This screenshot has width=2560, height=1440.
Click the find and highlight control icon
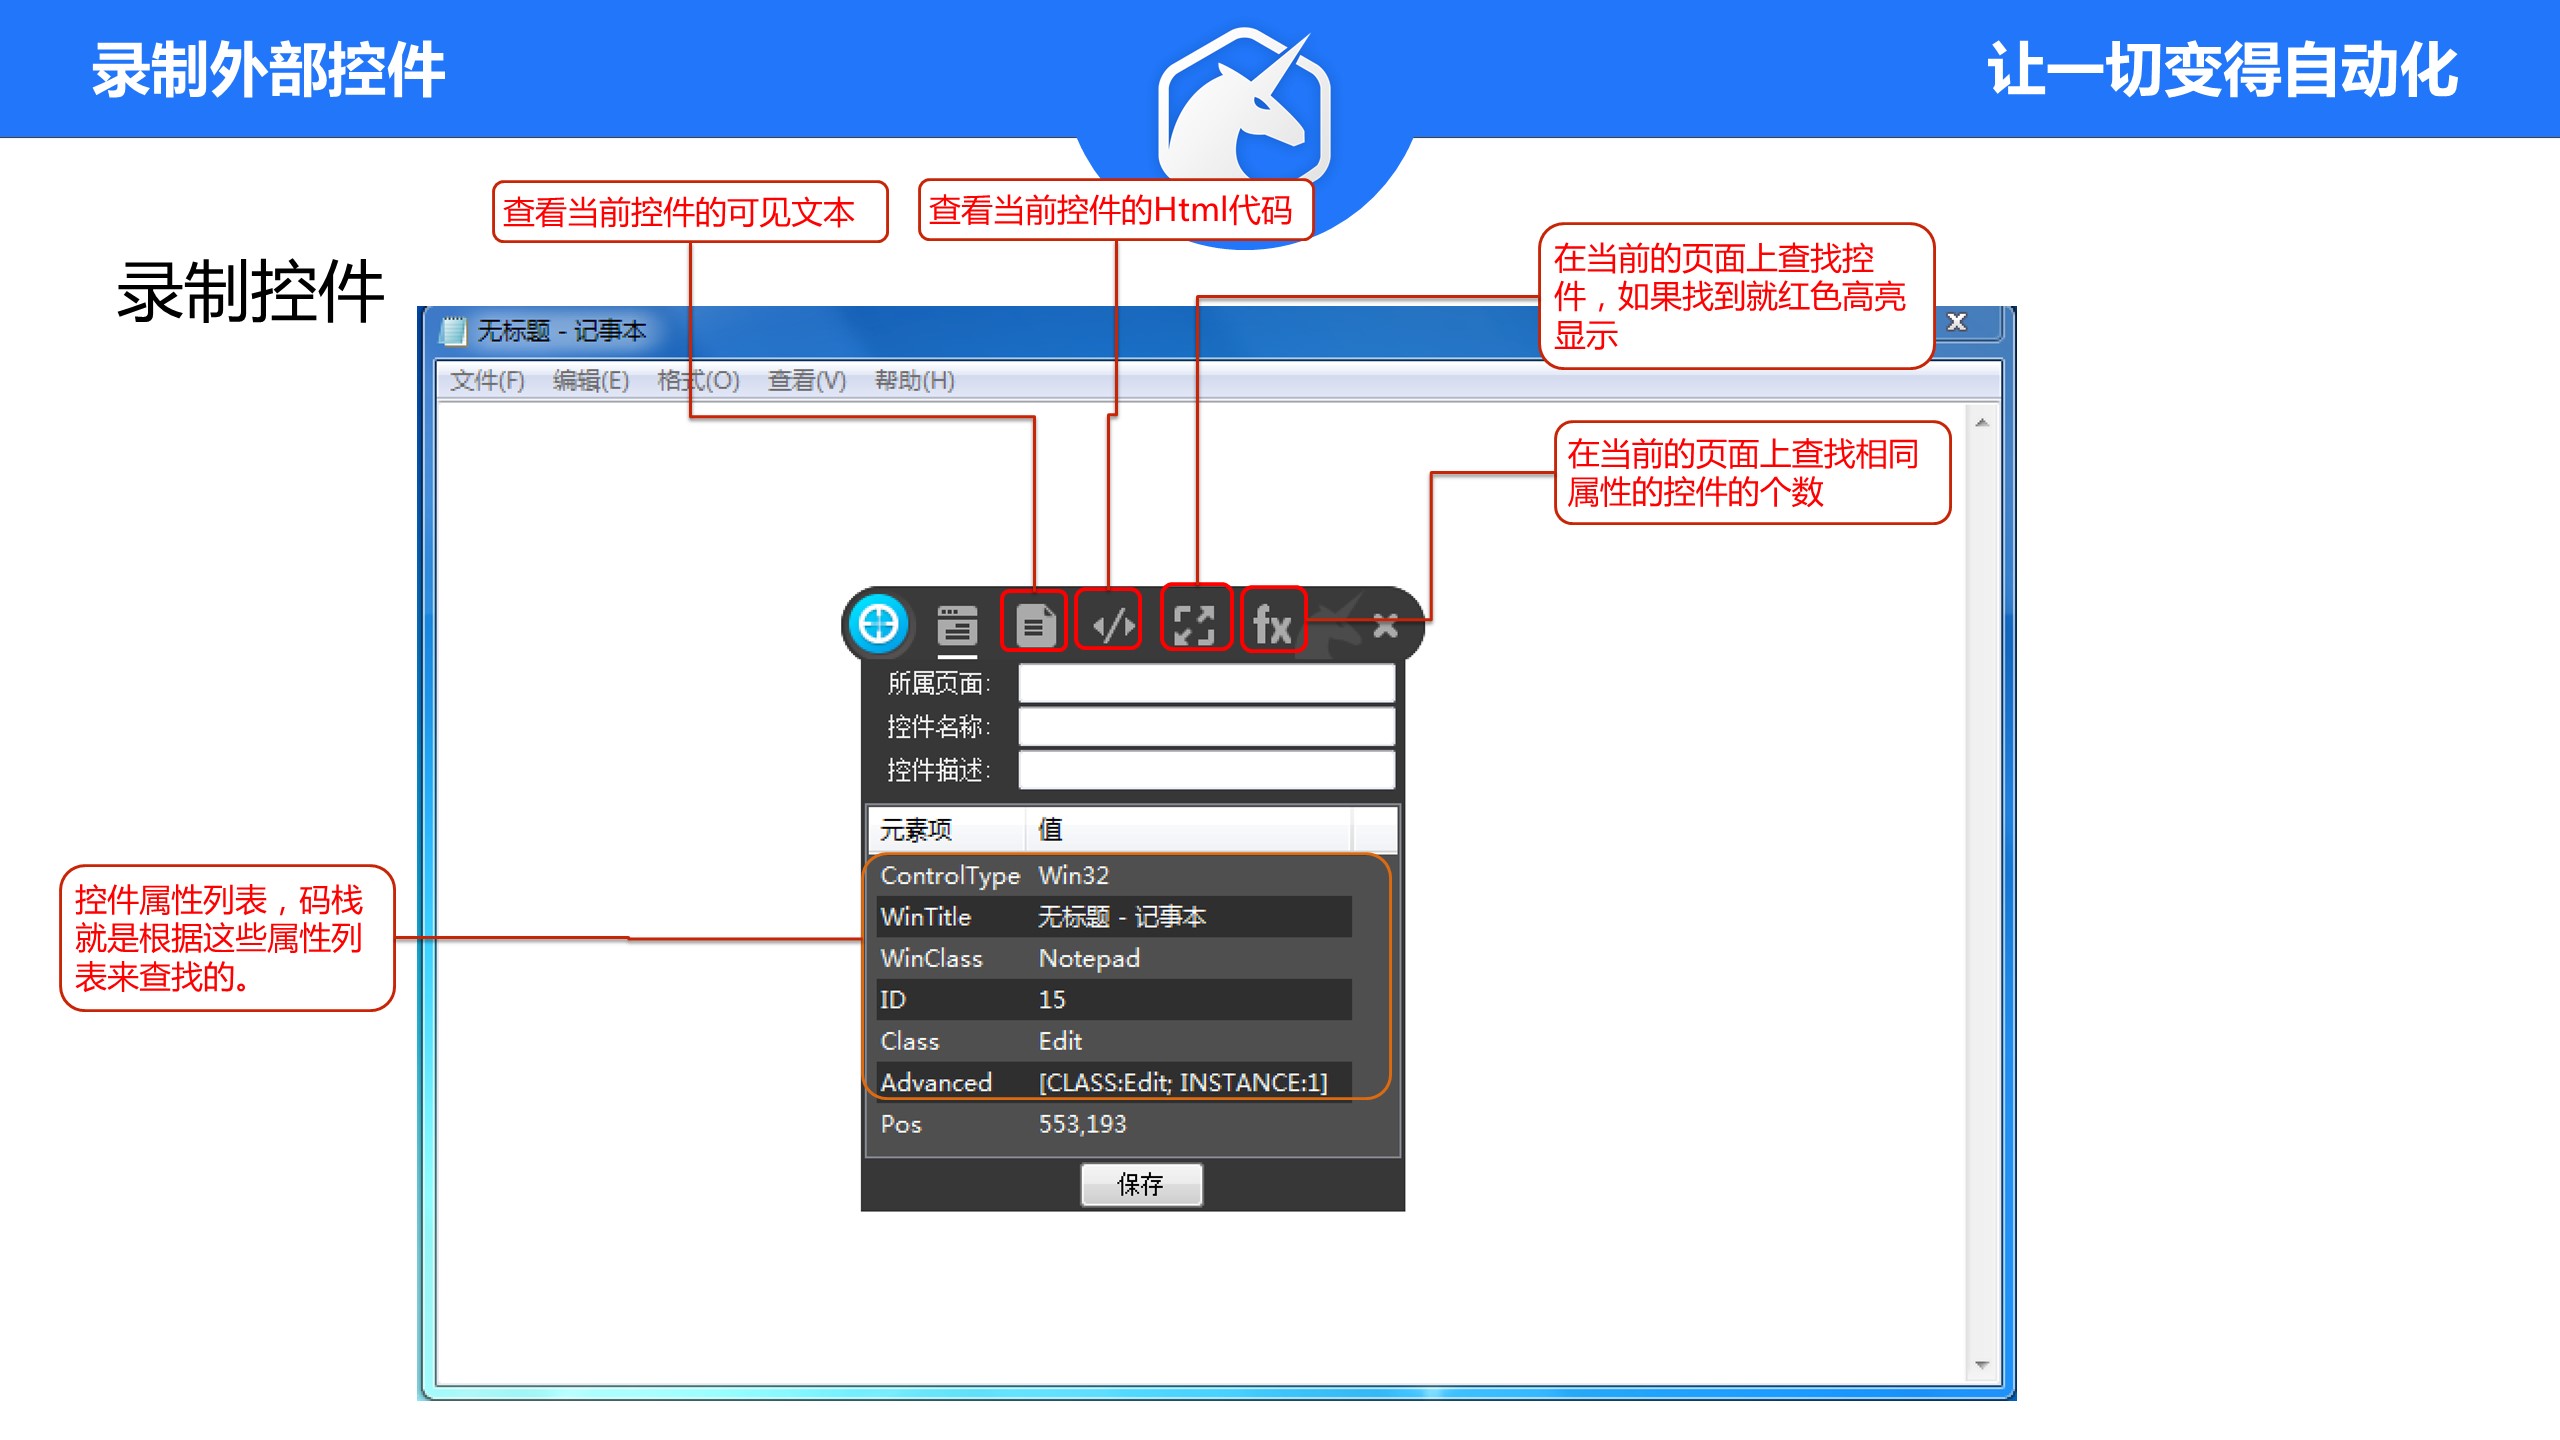1194,625
